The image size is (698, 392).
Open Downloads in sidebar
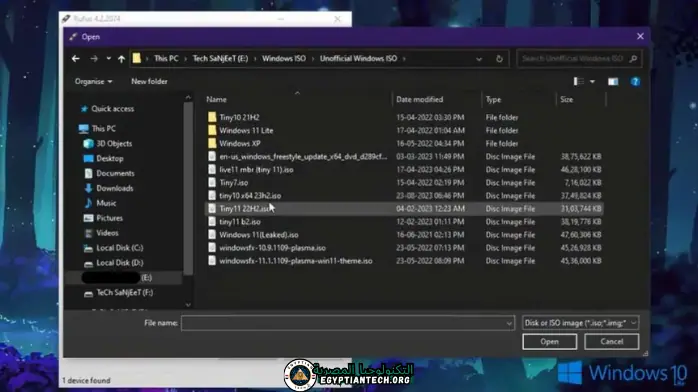click(109, 188)
